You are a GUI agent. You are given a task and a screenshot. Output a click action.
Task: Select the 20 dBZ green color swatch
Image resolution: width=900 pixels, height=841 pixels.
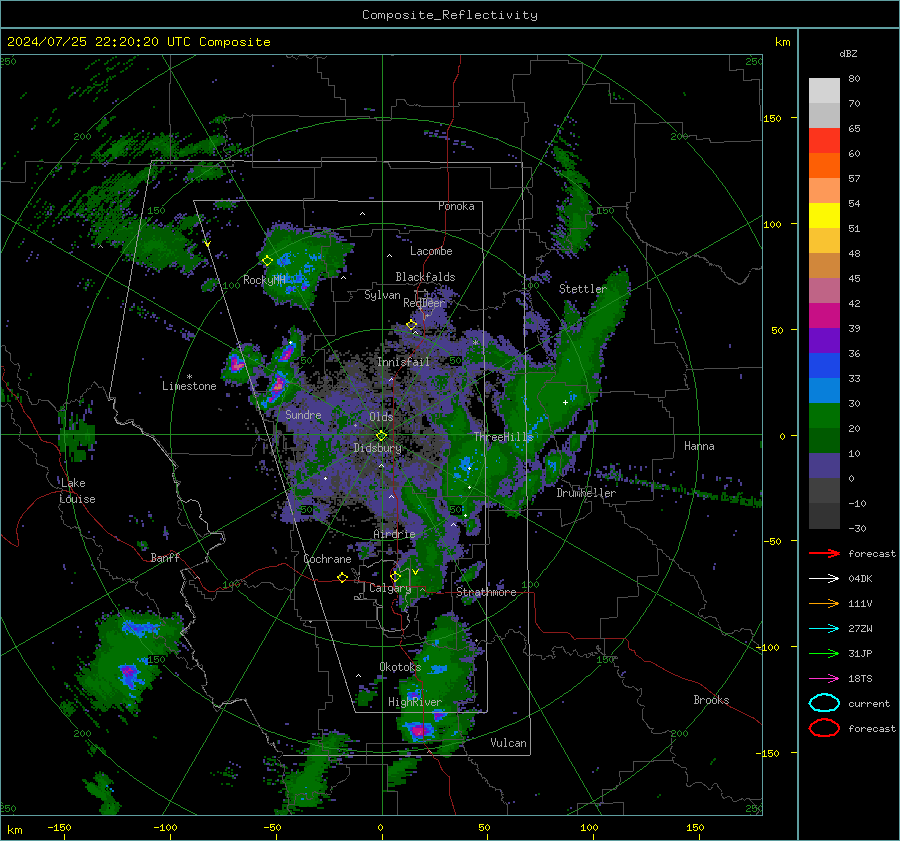[824, 441]
